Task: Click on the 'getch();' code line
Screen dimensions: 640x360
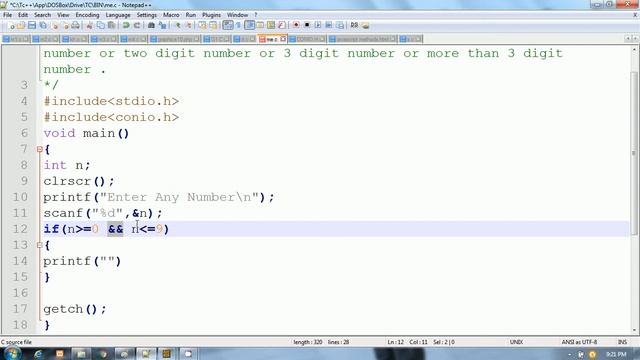Action: [x=75, y=309]
